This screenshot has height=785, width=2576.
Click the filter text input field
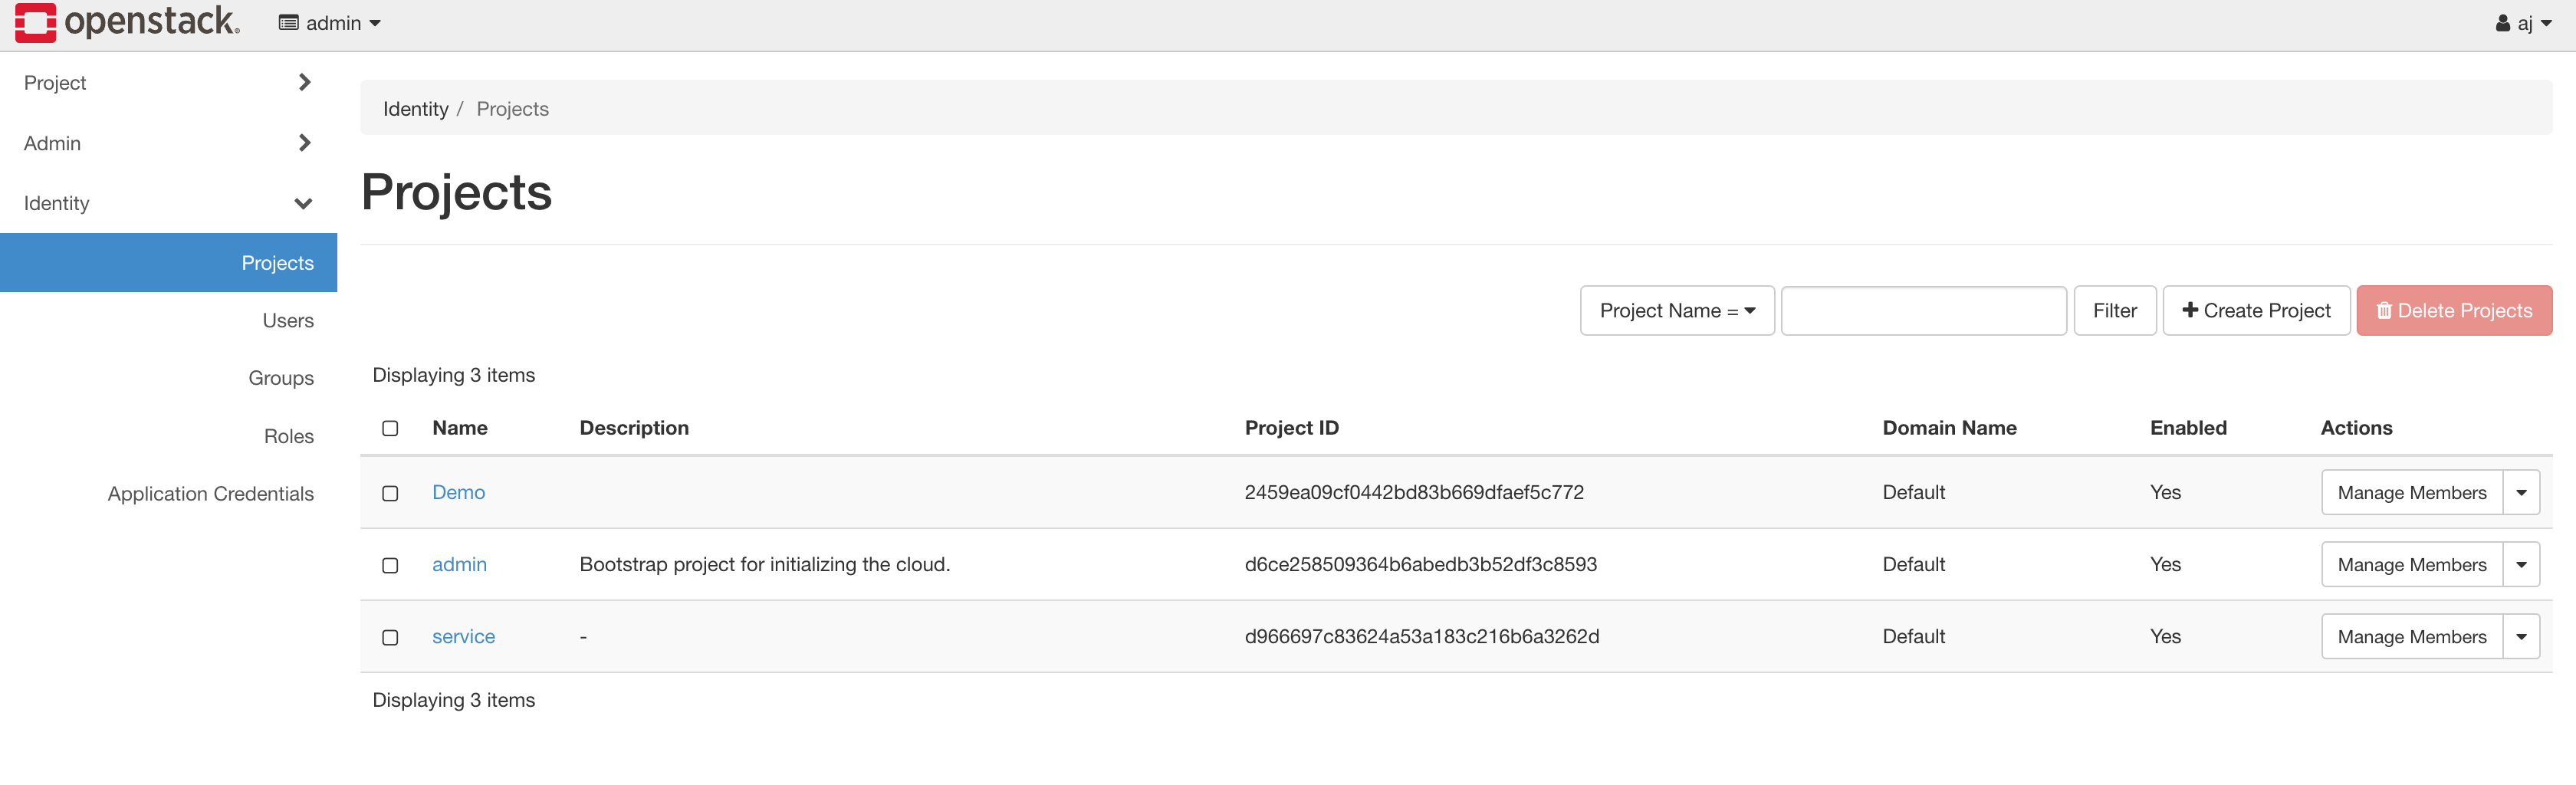[1922, 311]
